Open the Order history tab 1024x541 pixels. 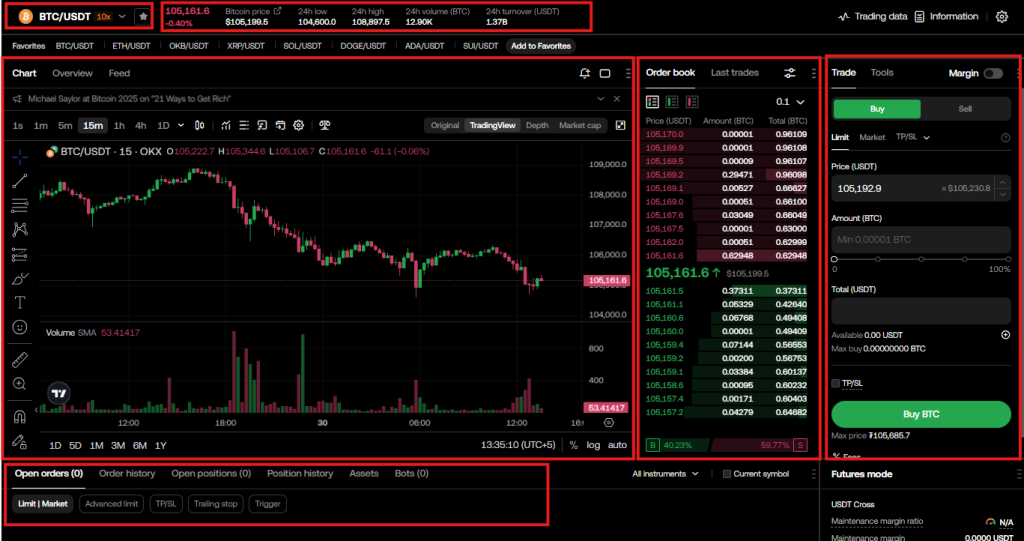point(127,473)
